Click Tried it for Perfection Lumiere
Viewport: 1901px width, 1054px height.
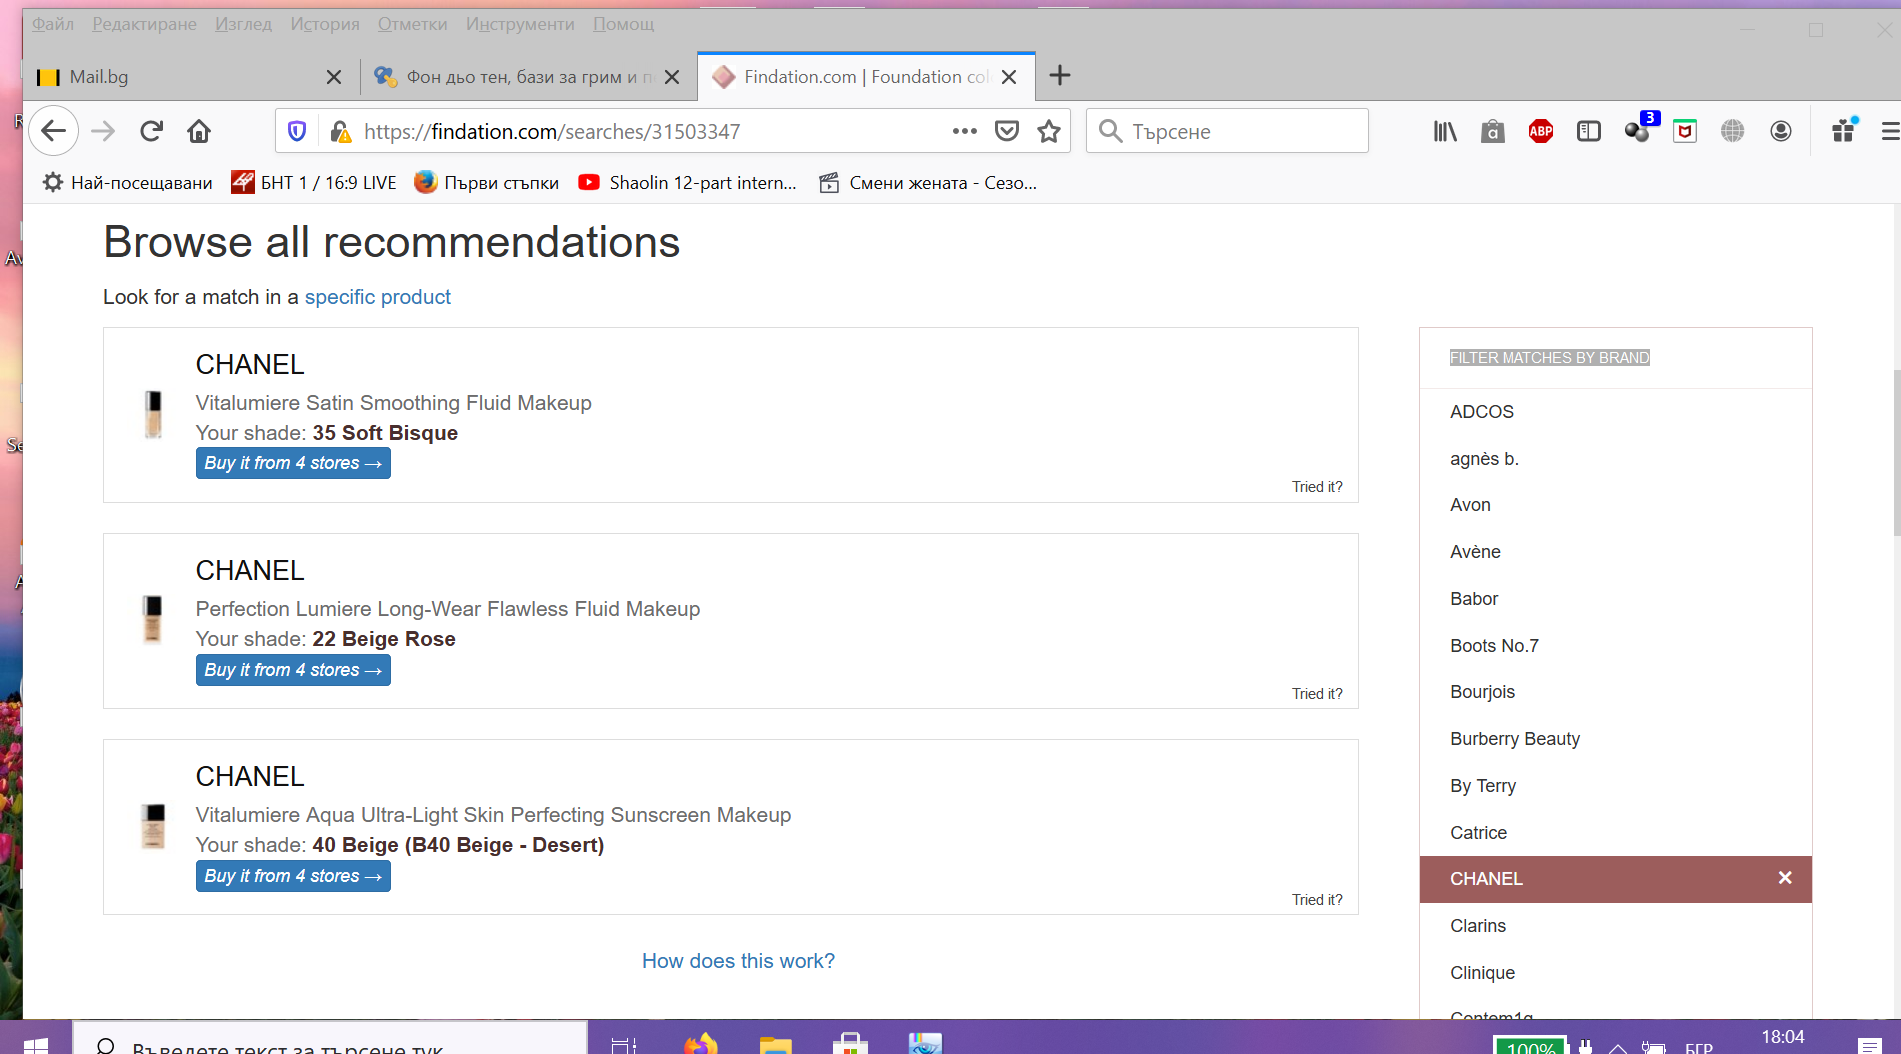tap(1316, 693)
